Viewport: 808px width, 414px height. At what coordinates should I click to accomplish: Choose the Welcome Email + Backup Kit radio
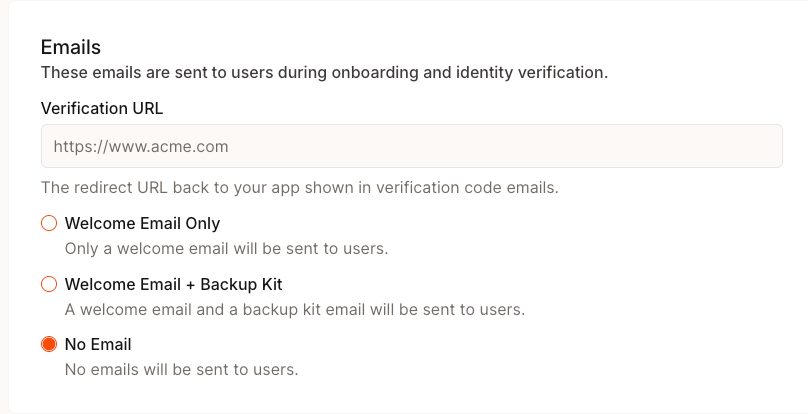pos(48,284)
